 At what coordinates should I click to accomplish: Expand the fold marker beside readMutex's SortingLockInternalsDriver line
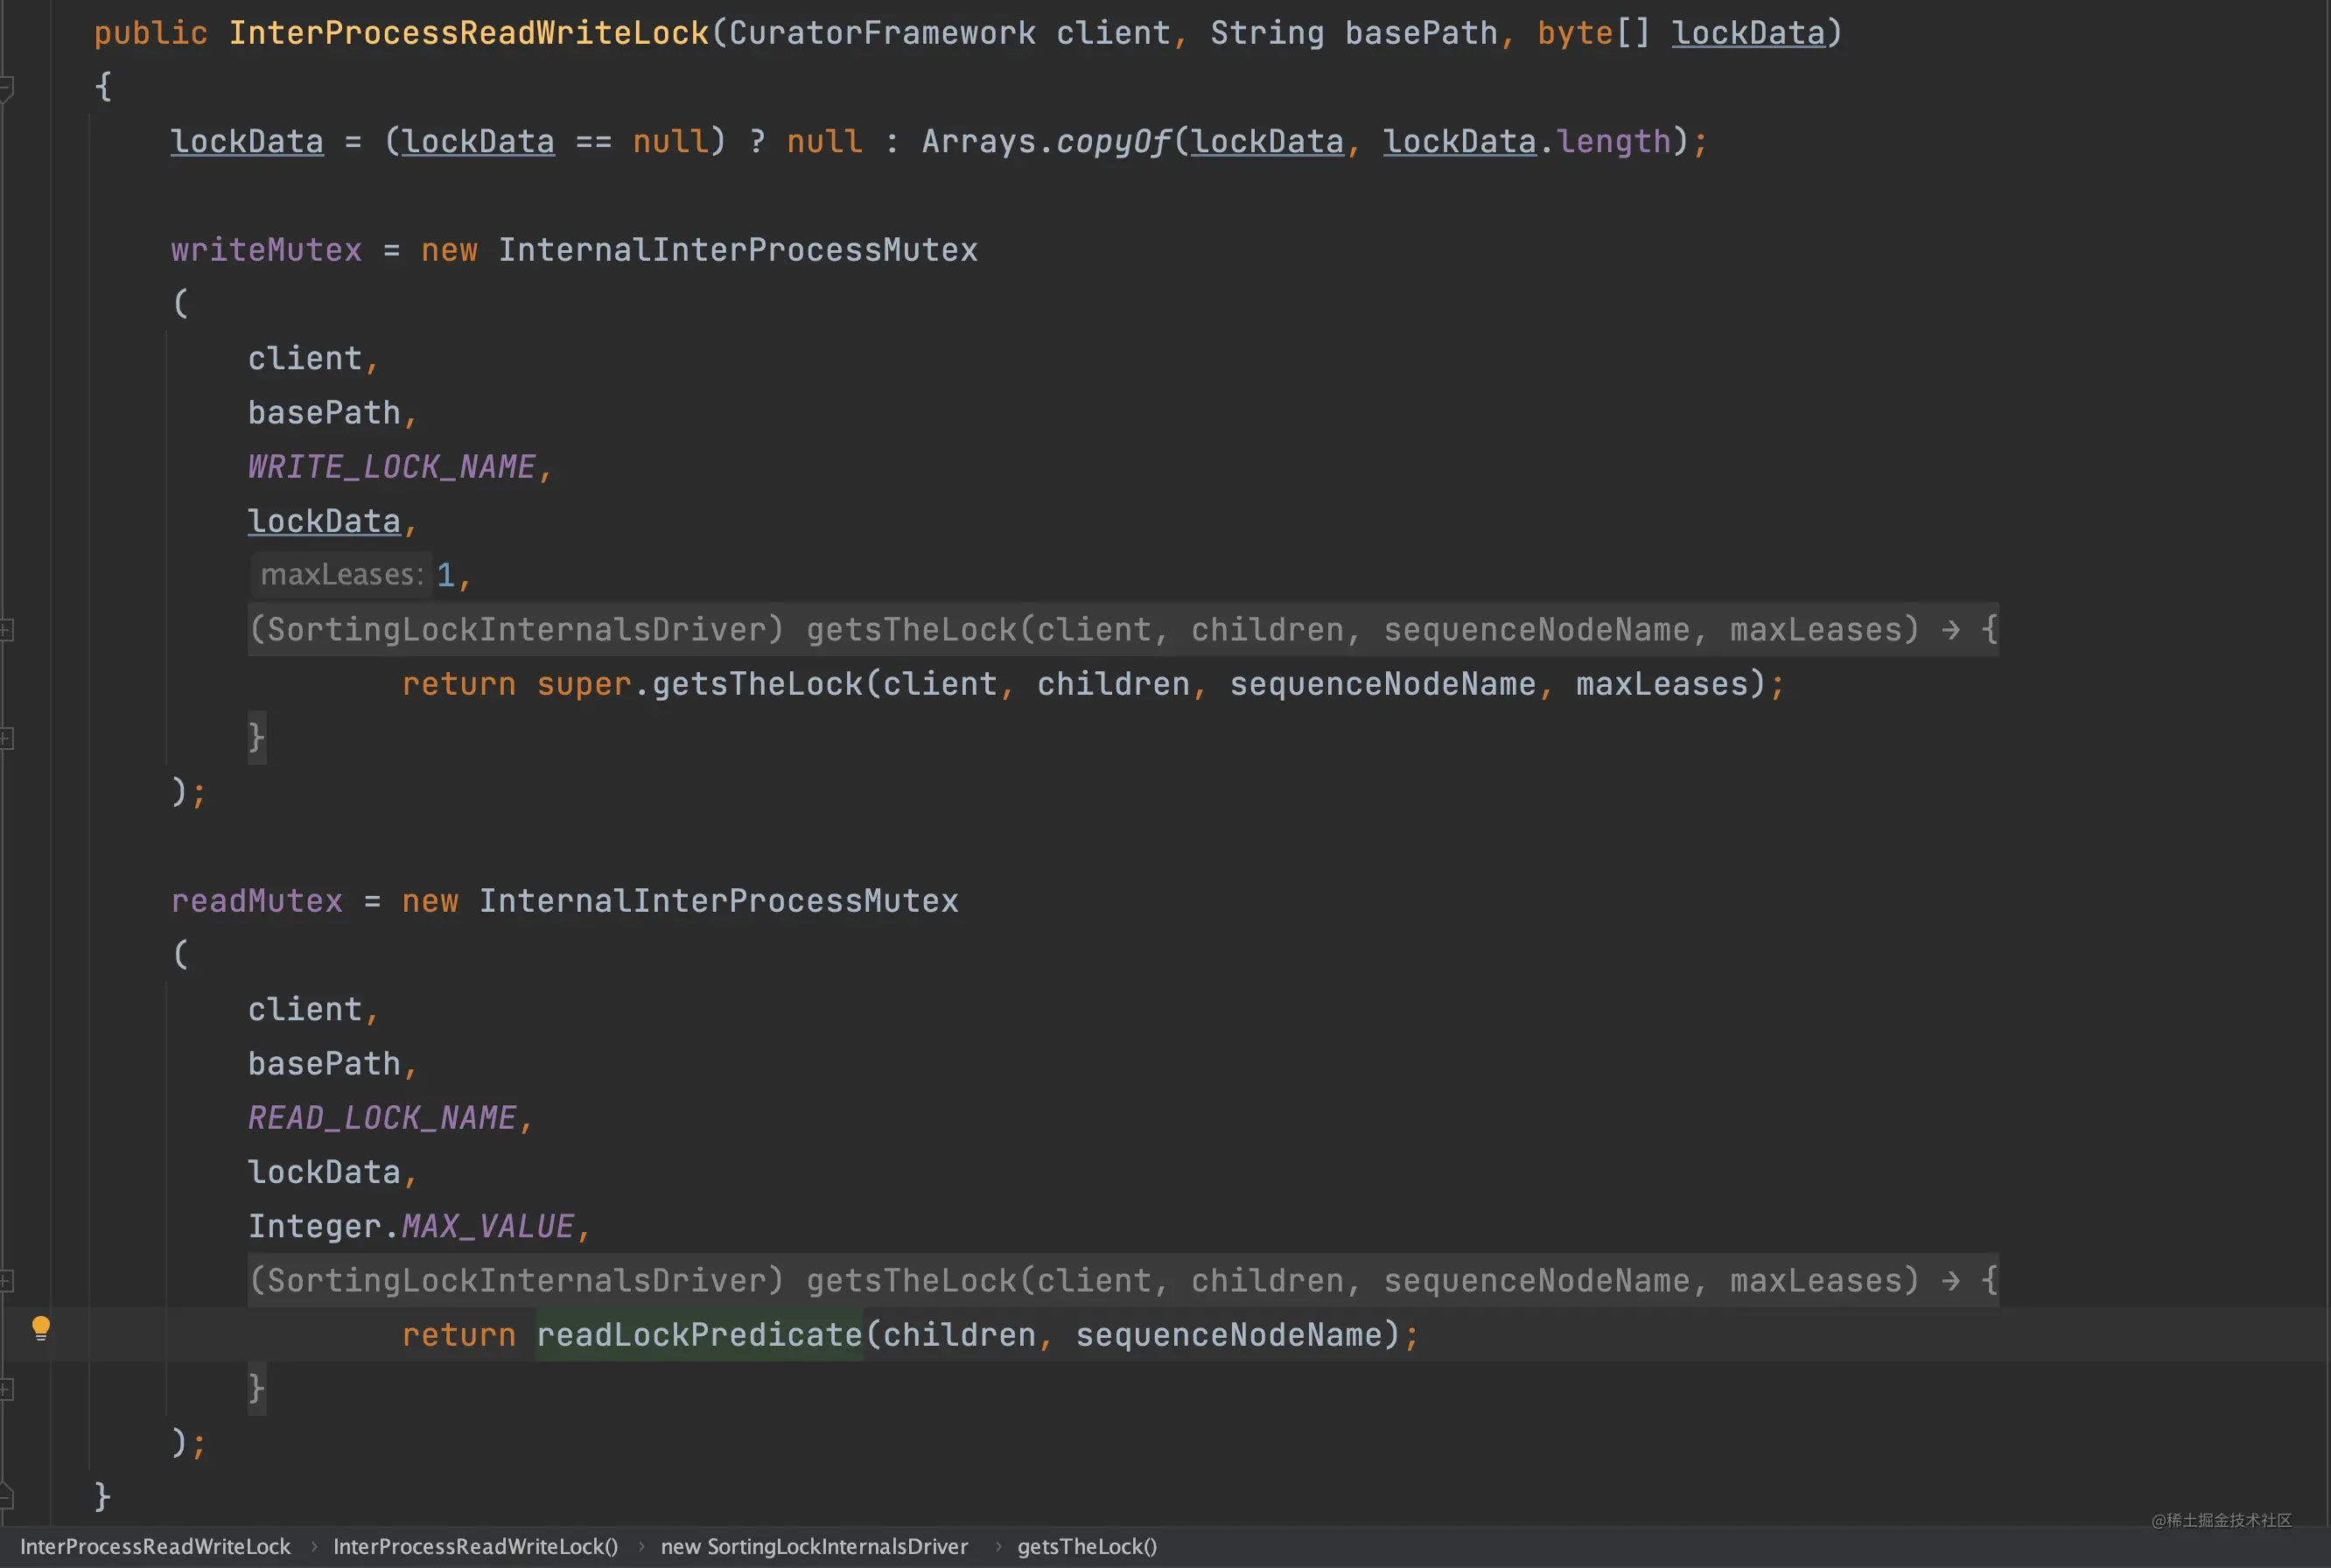[6, 1280]
